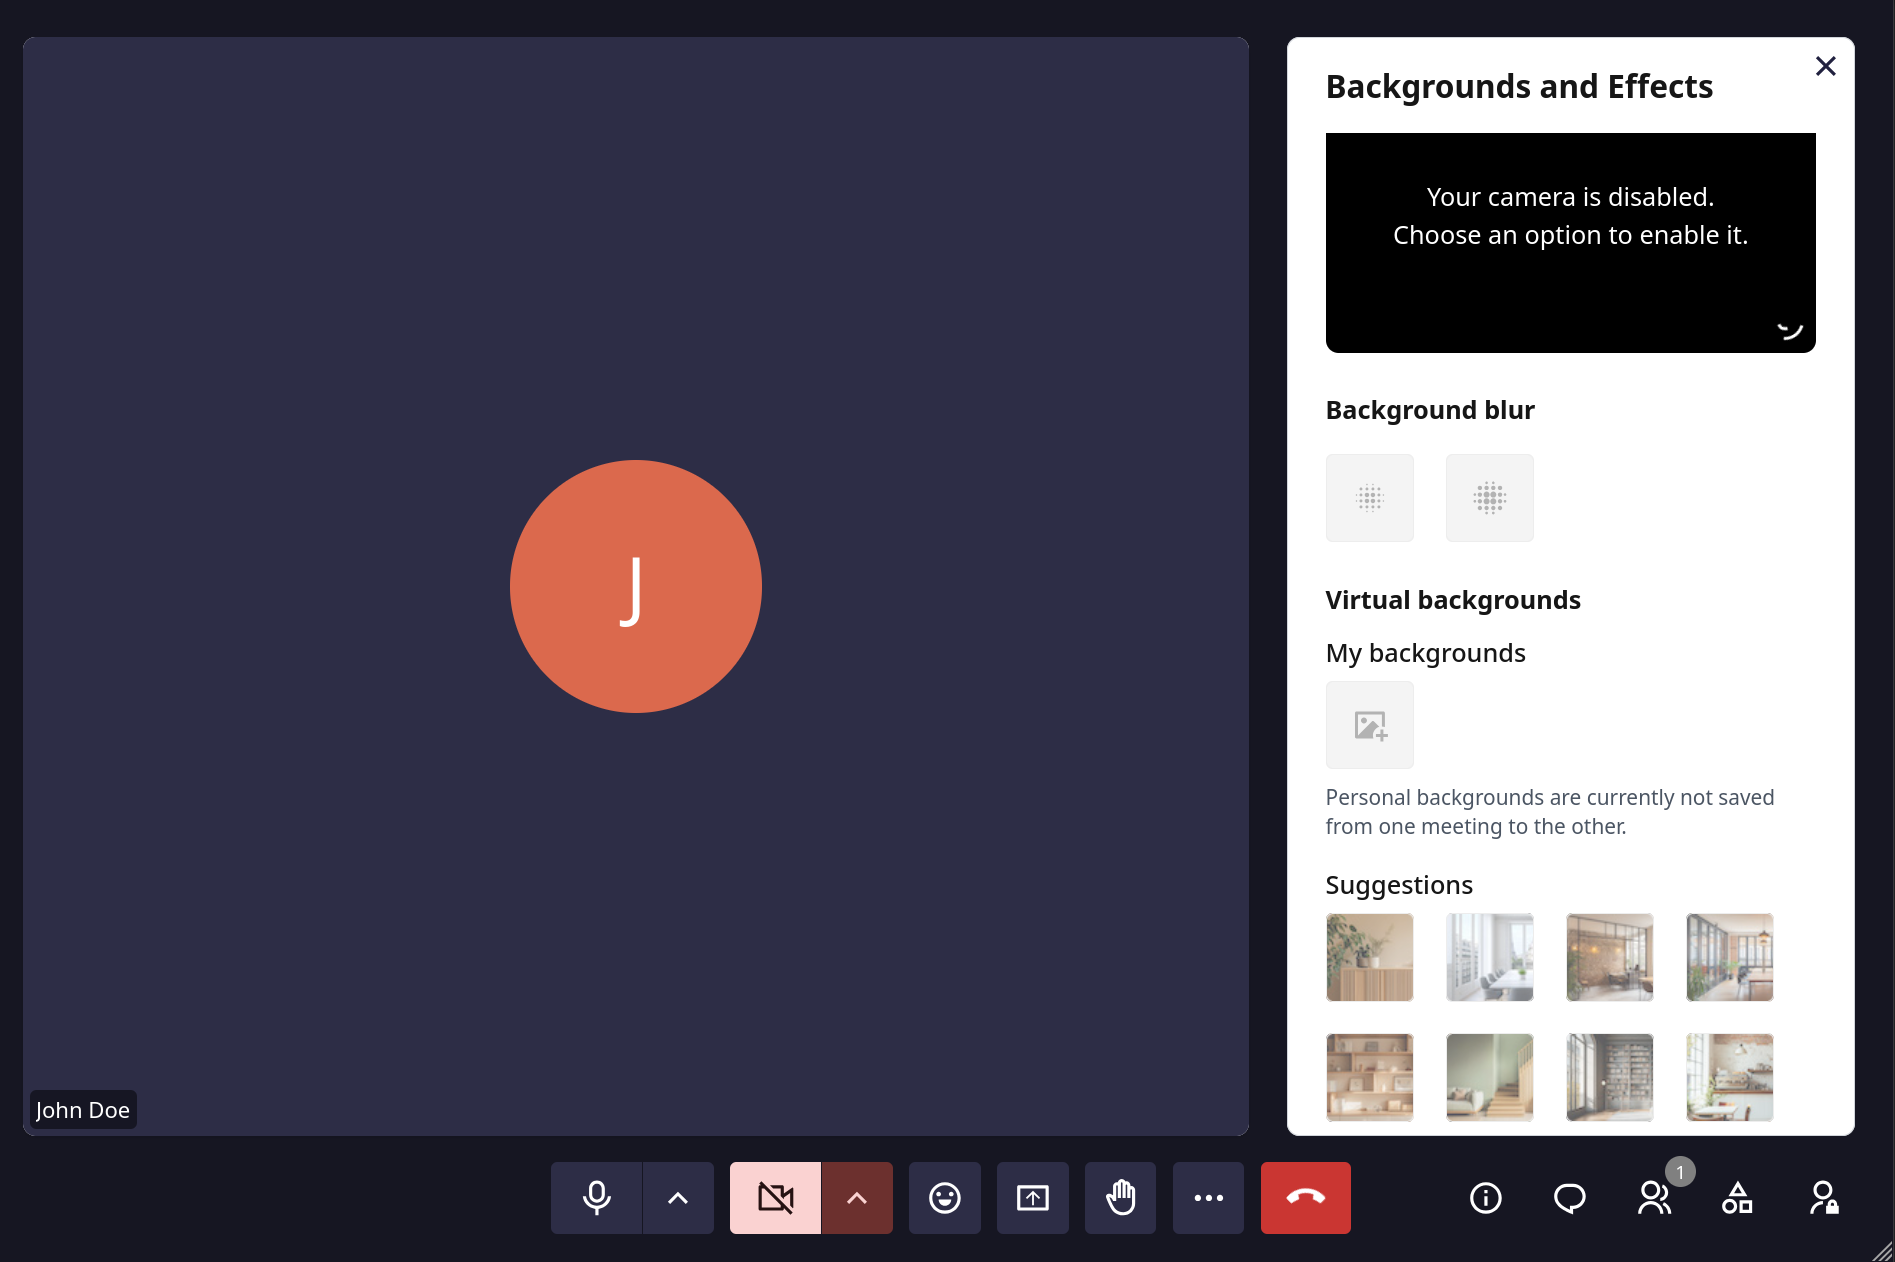Viewport: 1895px width, 1262px height.
Task: Hang up the call
Action: (x=1306, y=1197)
